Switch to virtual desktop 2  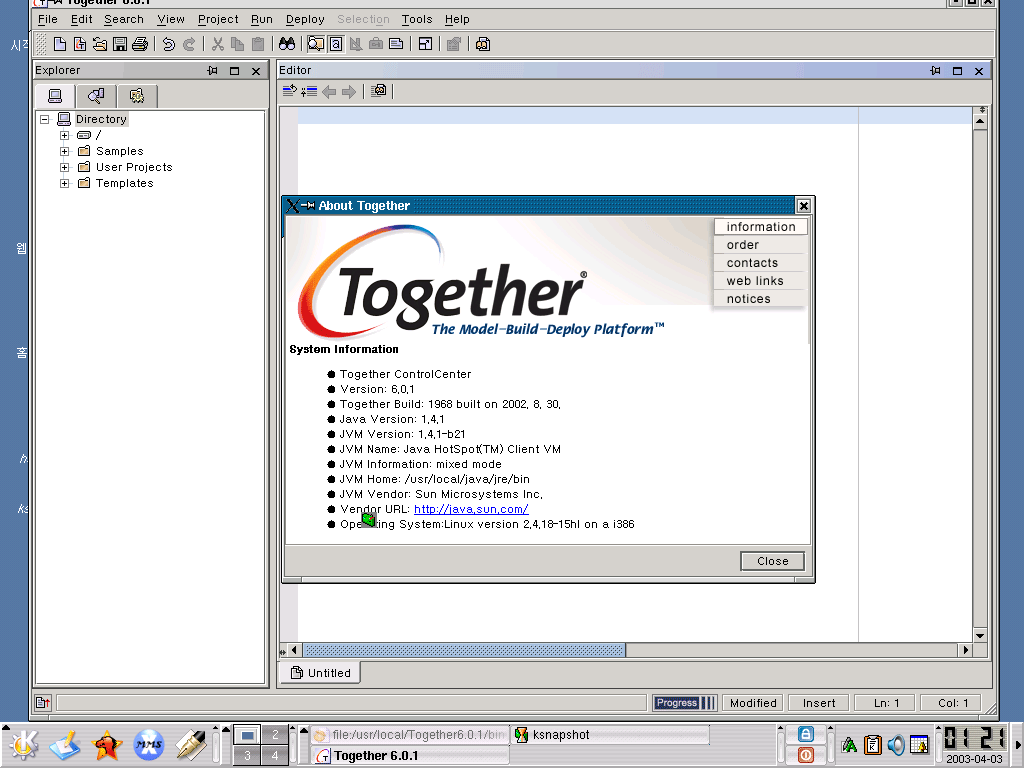pyautogui.click(x=275, y=735)
